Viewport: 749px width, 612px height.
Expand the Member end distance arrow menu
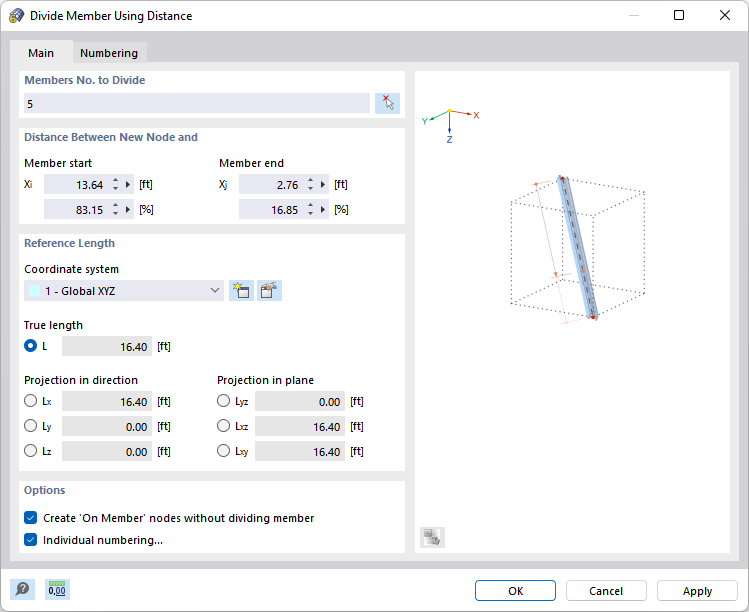coord(323,184)
